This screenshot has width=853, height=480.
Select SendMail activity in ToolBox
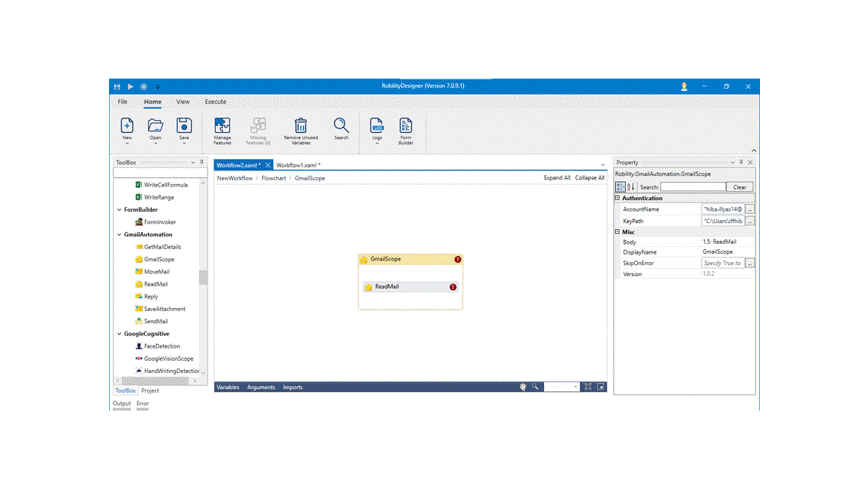pos(154,321)
